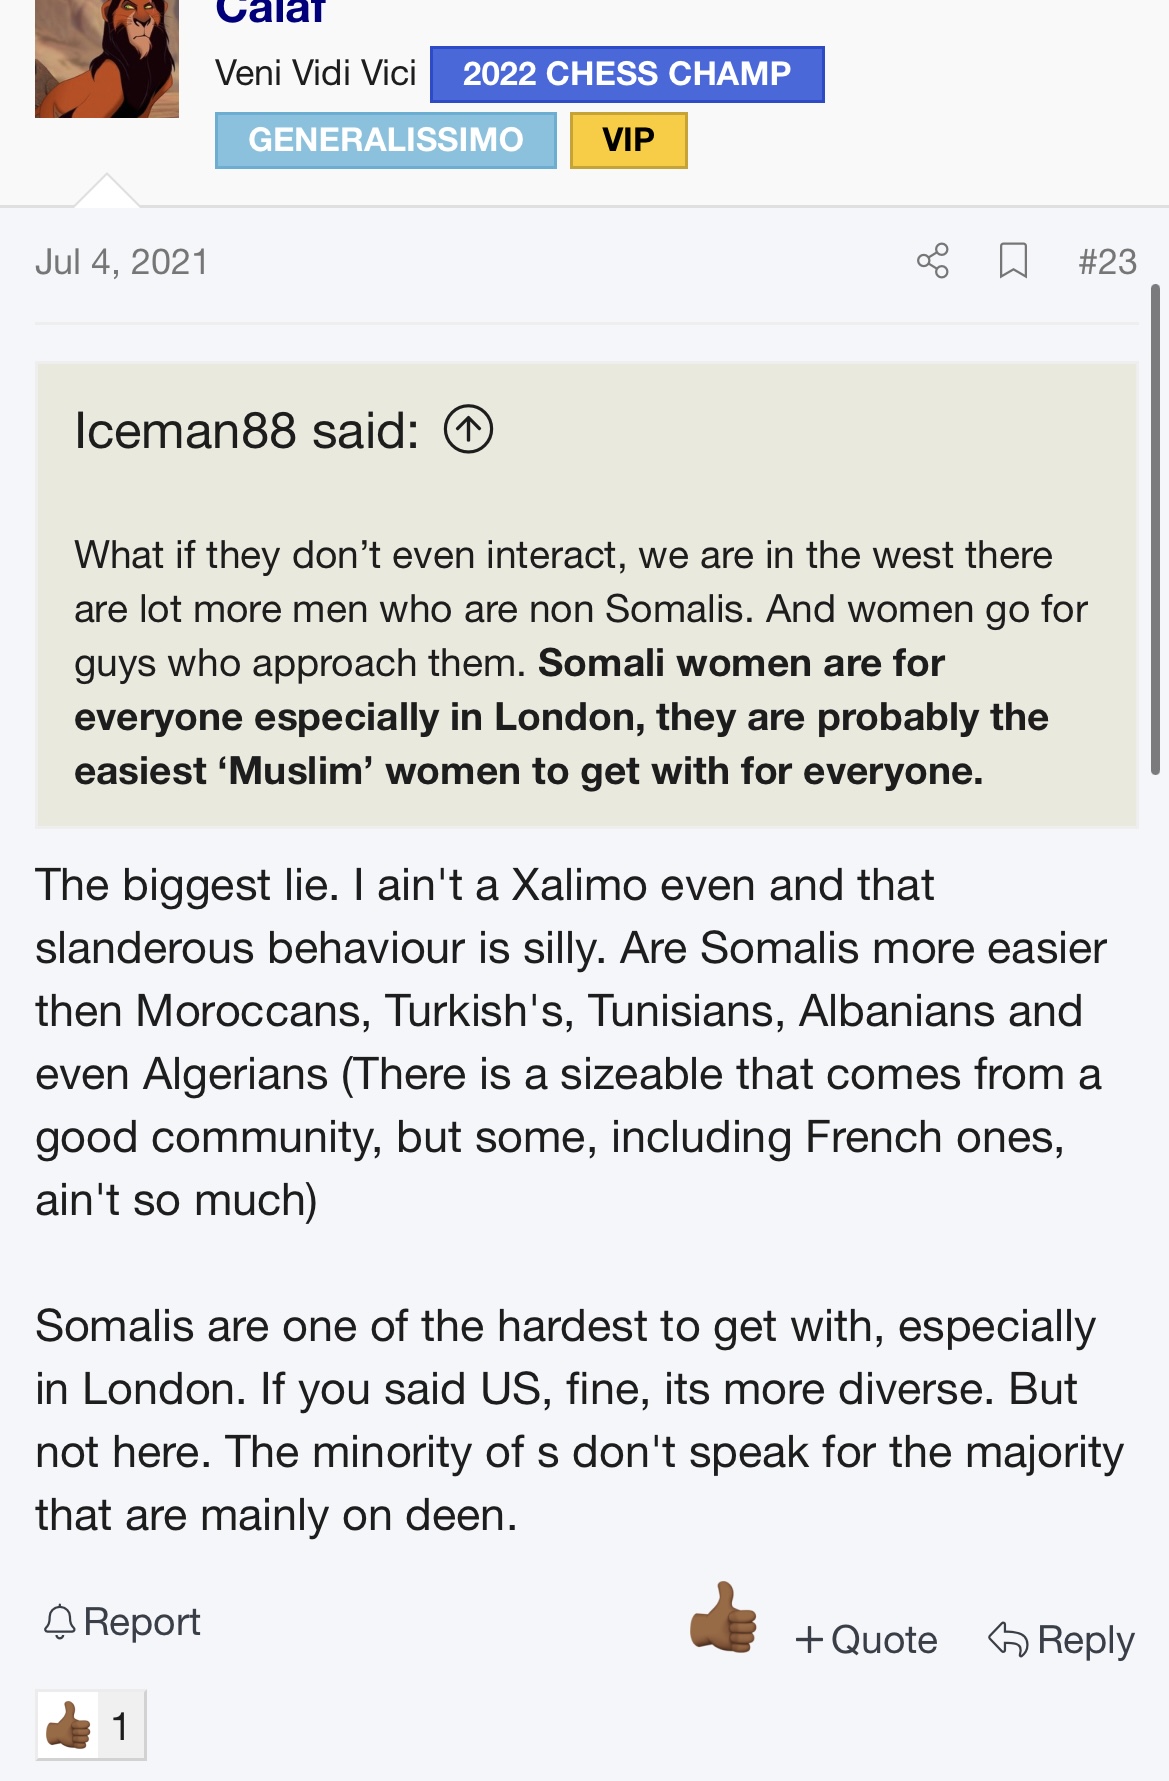1169x1781 pixels.
Task: Click the VIP badge
Action: click(629, 140)
